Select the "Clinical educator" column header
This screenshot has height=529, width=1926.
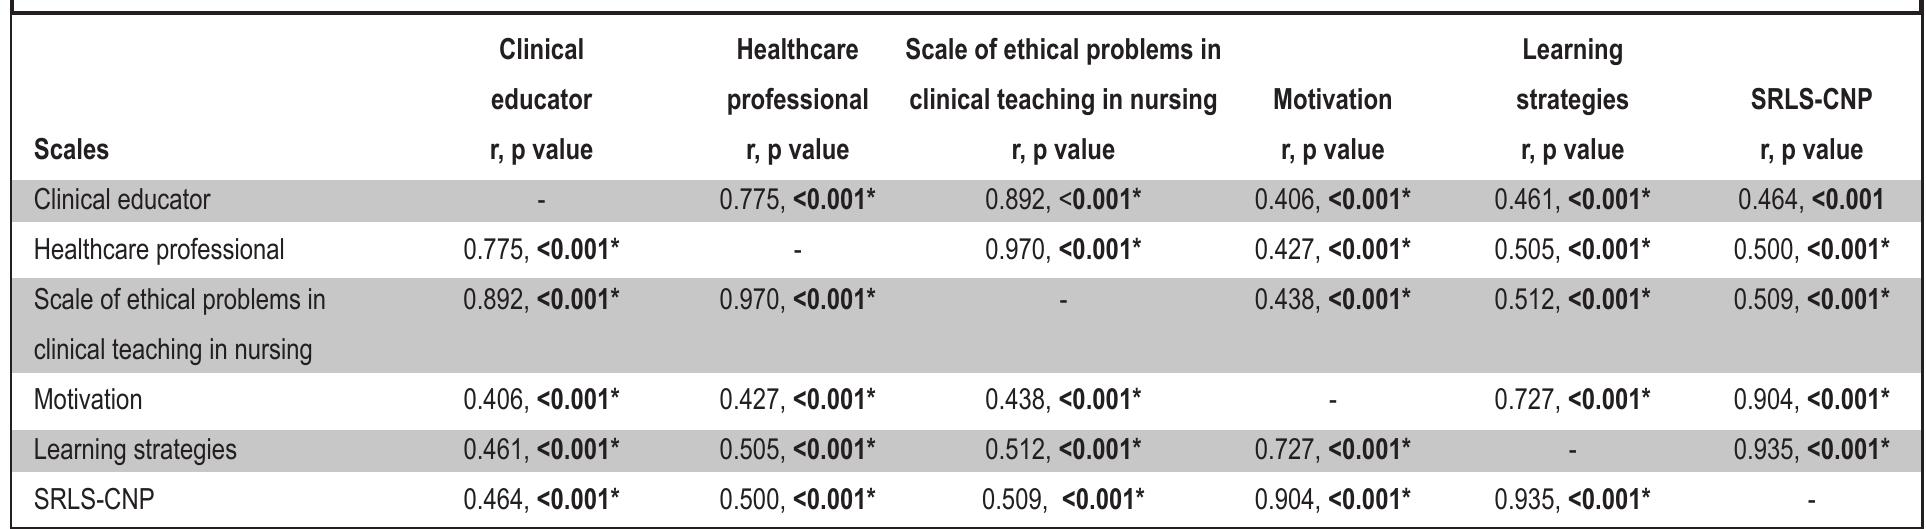[541, 100]
